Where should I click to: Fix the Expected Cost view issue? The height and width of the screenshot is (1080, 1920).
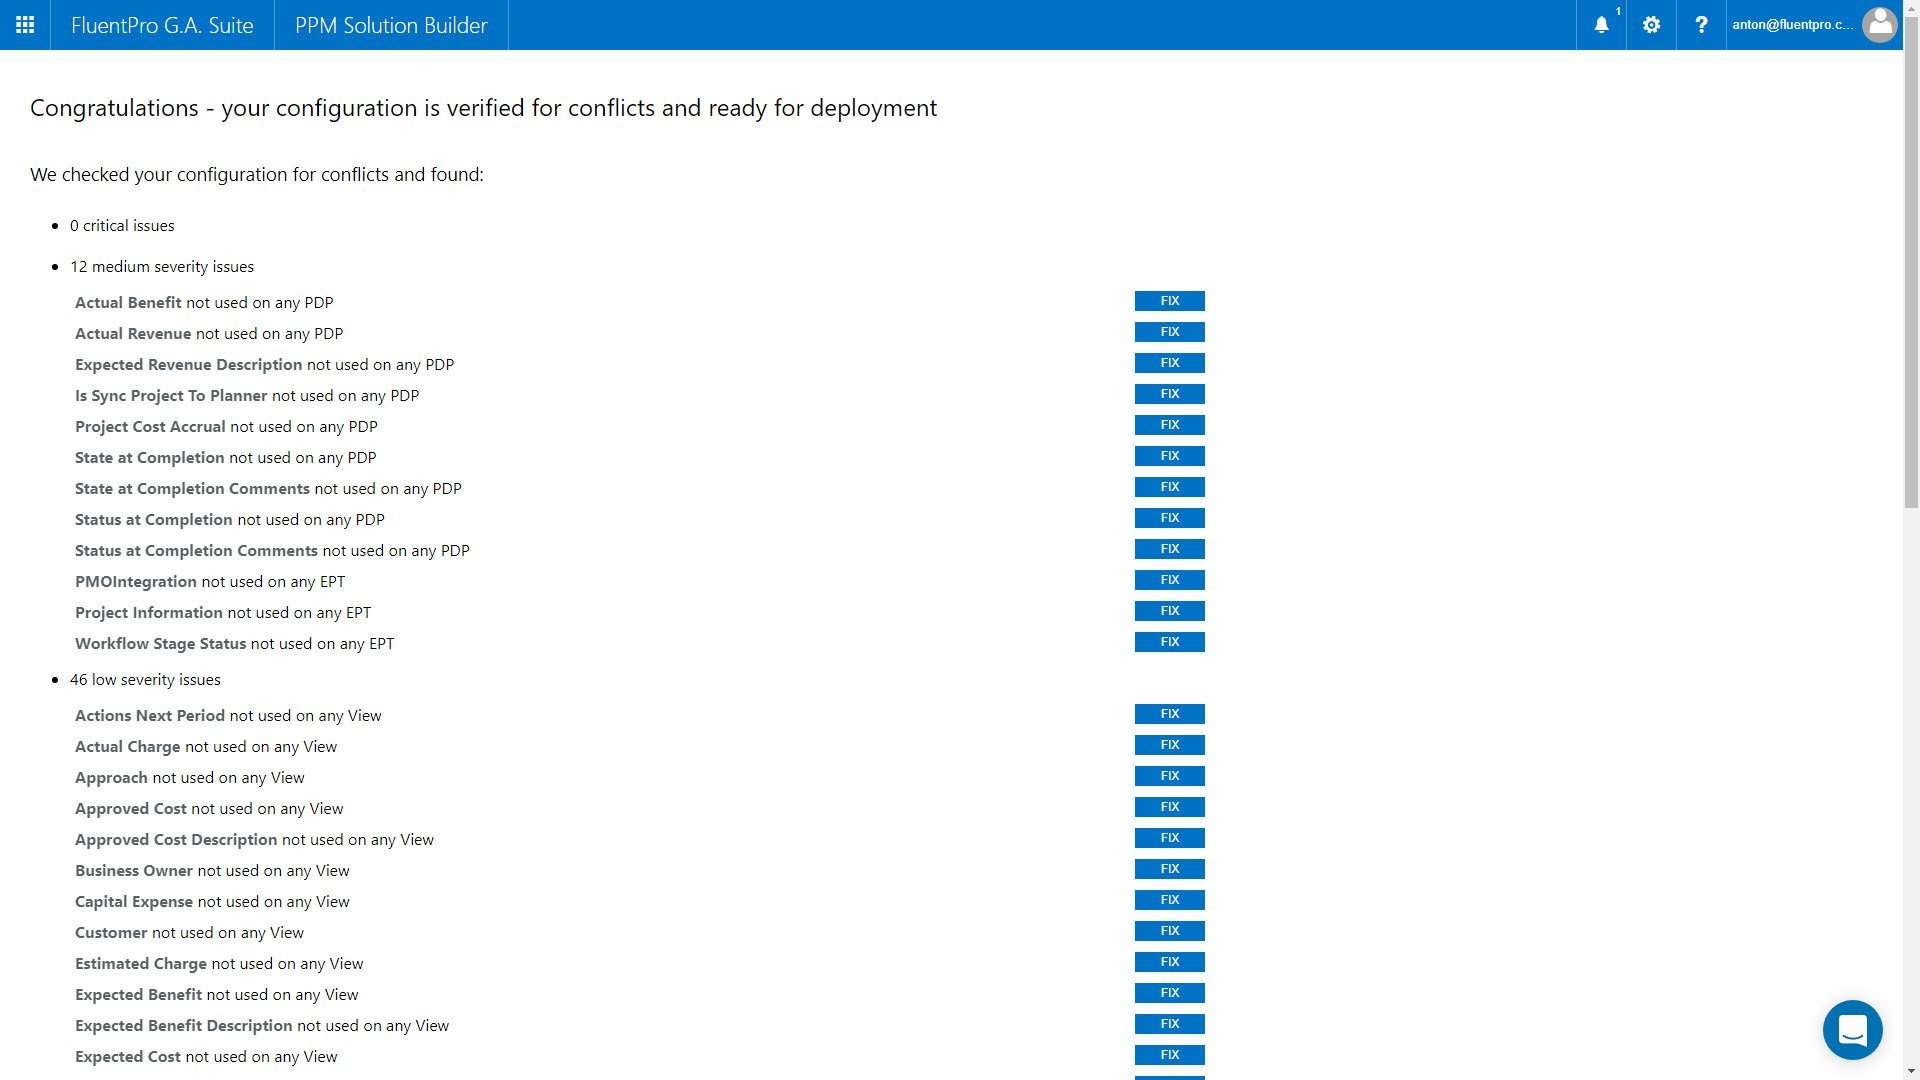[1169, 1054]
